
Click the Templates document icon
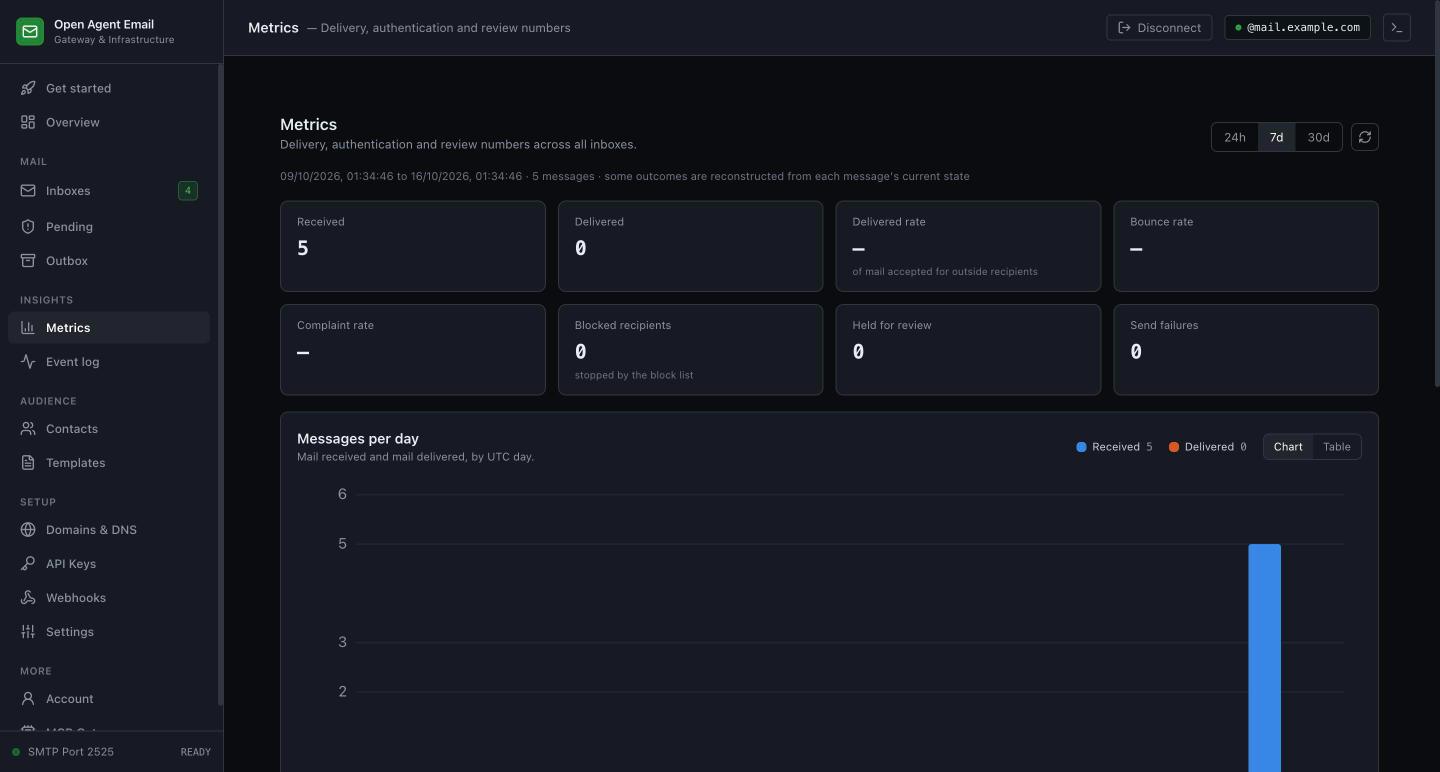coord(28,462)
